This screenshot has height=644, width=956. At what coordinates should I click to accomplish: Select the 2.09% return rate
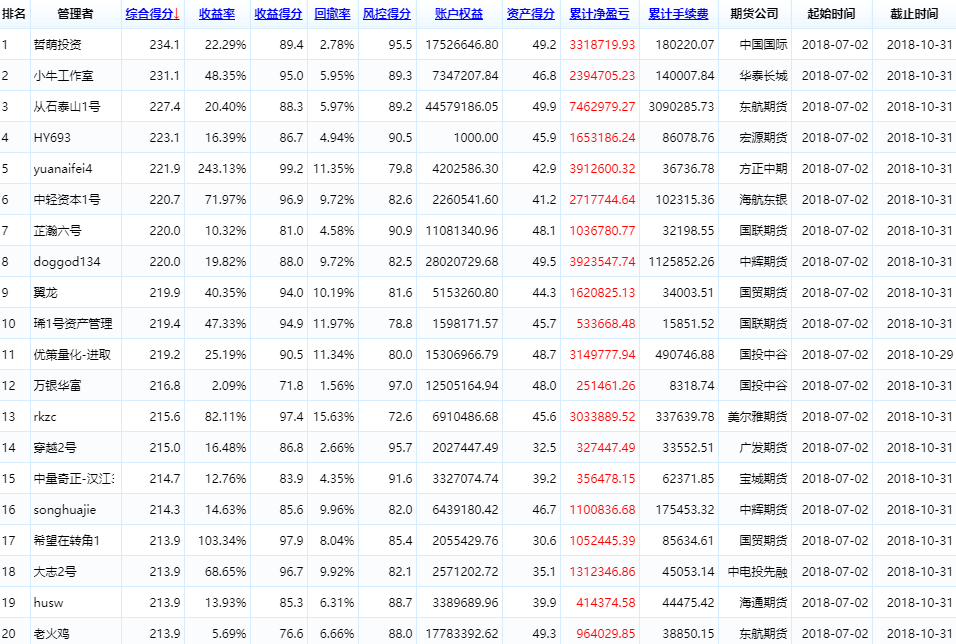click(229, 385)
